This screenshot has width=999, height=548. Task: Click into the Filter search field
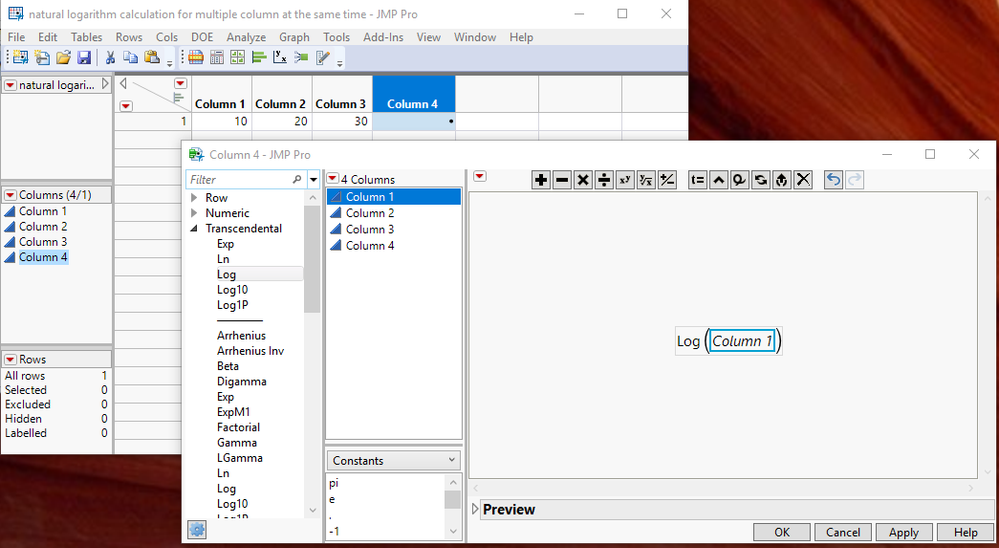(x=239, y=180)
